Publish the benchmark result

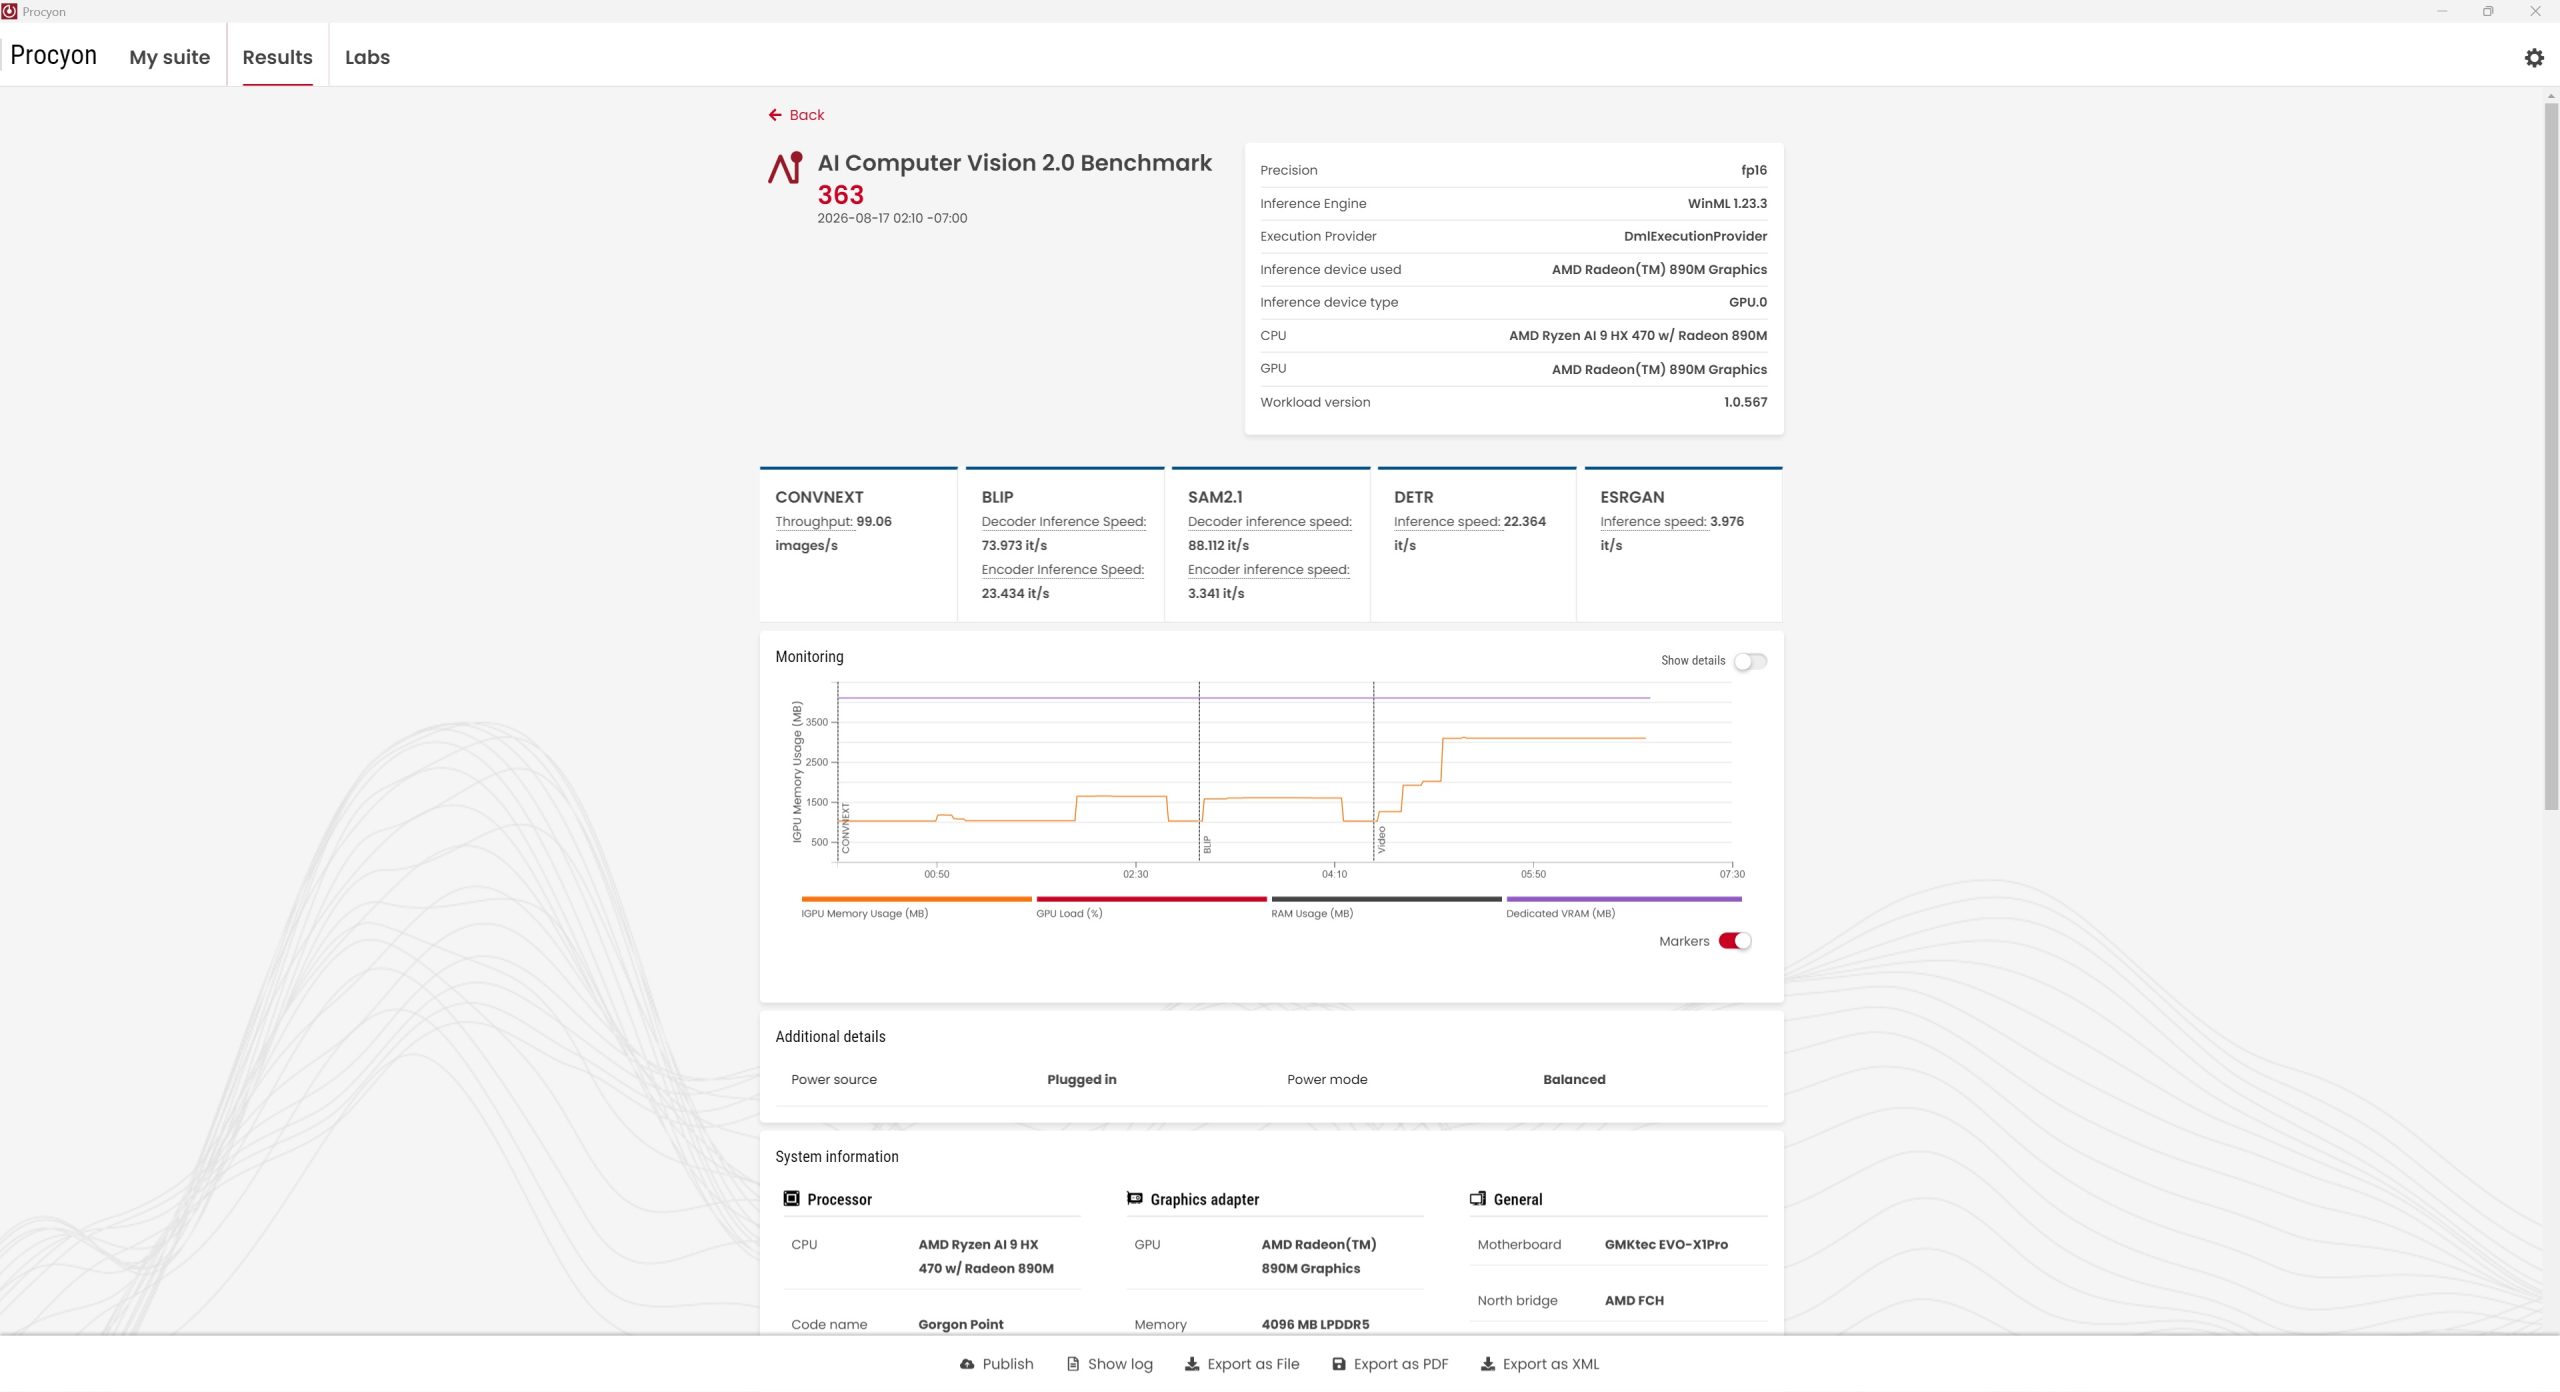coord(996,1364)
